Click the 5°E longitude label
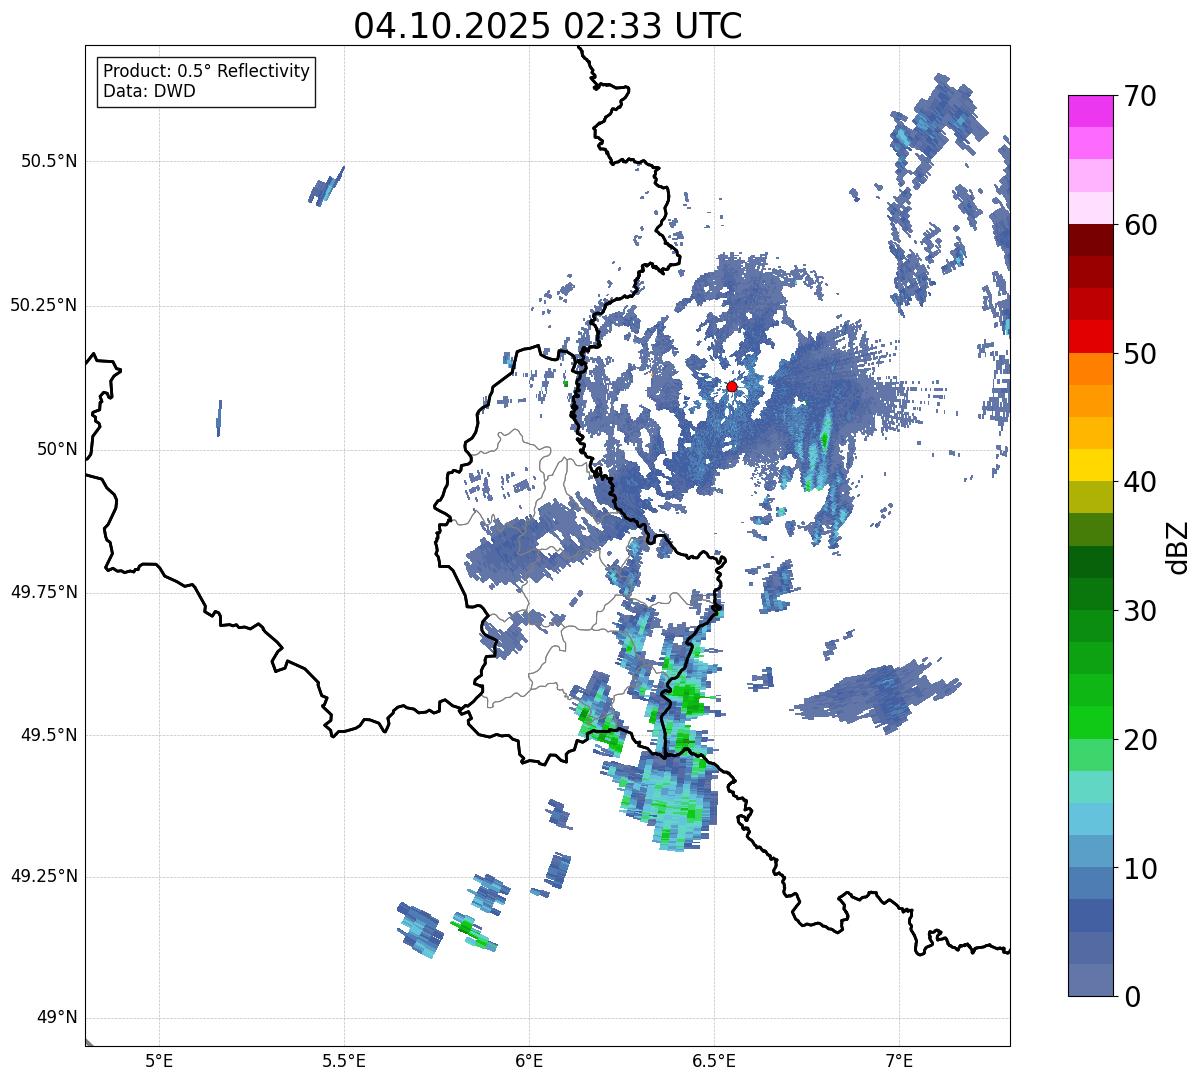1202x1081 pixels. coord(159,1060)
